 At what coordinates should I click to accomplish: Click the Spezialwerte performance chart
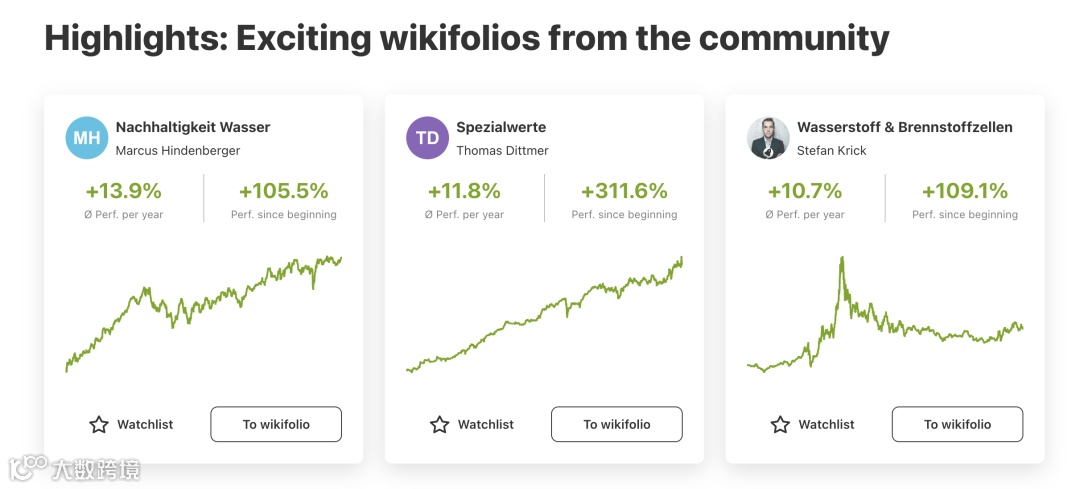click(545, 312)
